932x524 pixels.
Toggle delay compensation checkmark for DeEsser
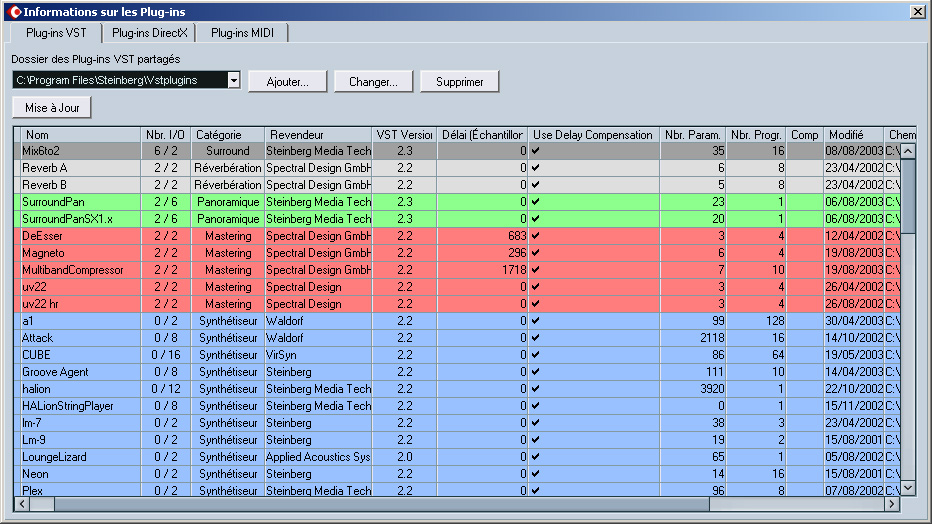click(537, 236)
